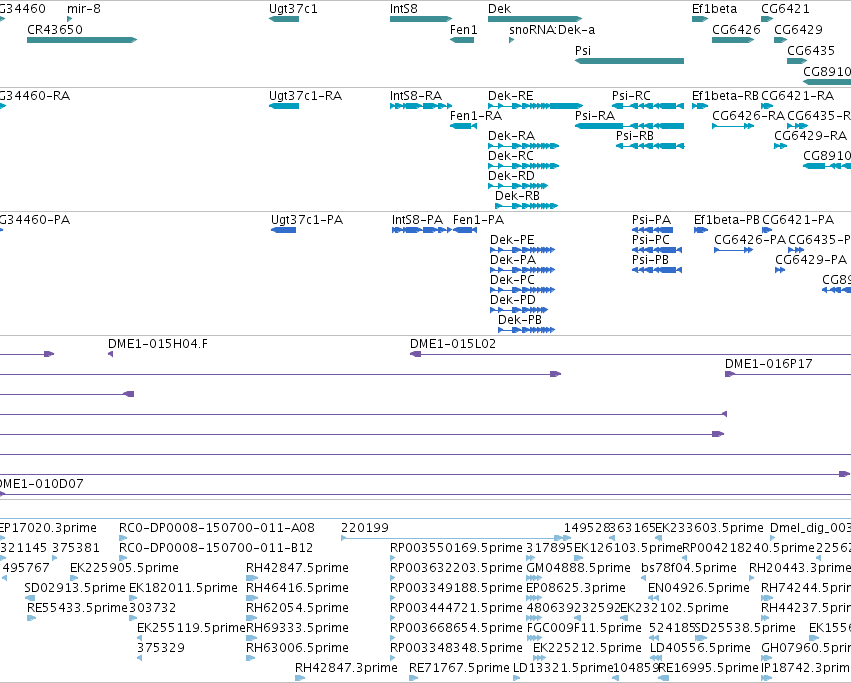This screenshot has height=683, width=851.
Task: Open the Dek-RE transcript
Action: (535, 106)
